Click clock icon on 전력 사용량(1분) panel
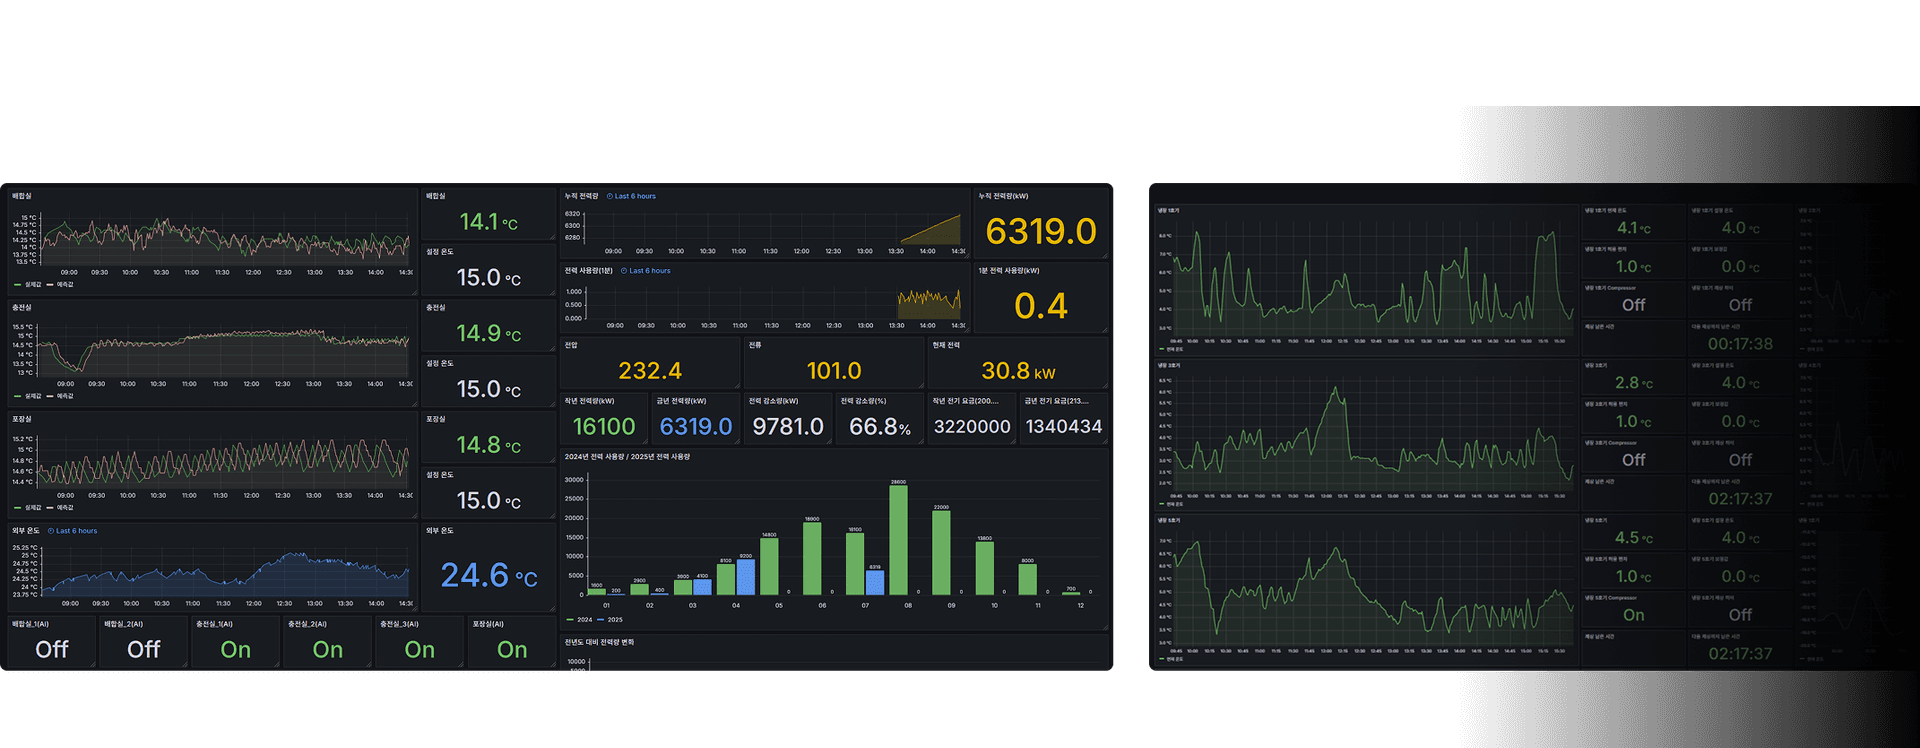The image size is (1920, 748). [x=624, y=271]
